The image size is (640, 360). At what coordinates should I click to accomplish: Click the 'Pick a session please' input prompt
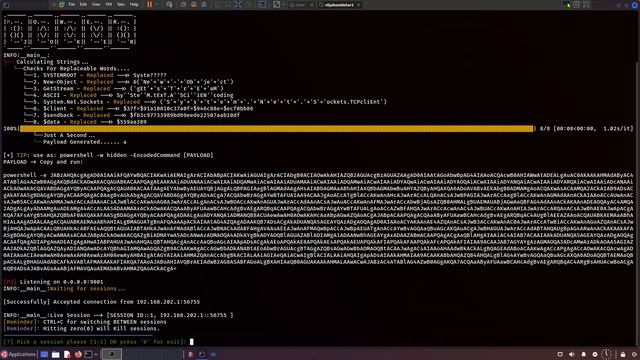pos(95,342)
